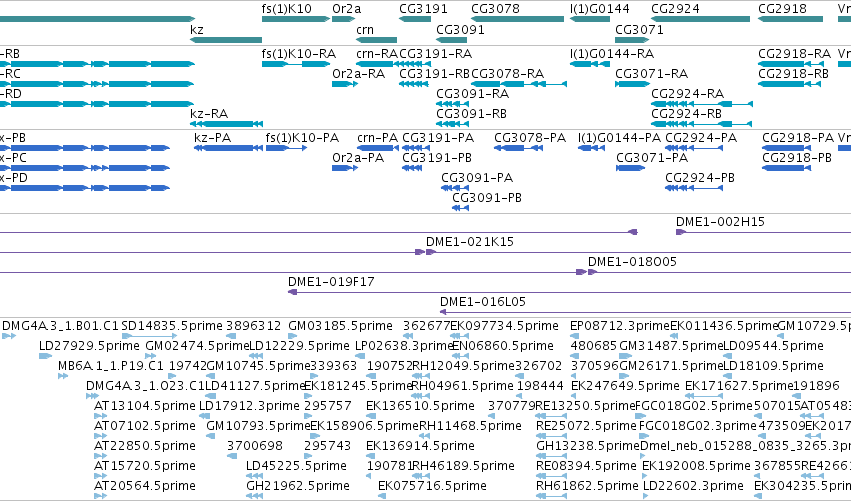This screenshot has height=501, width=851.
Task: Open EST DMG4A.3_1.B01.C1
Action: point(60,326)
